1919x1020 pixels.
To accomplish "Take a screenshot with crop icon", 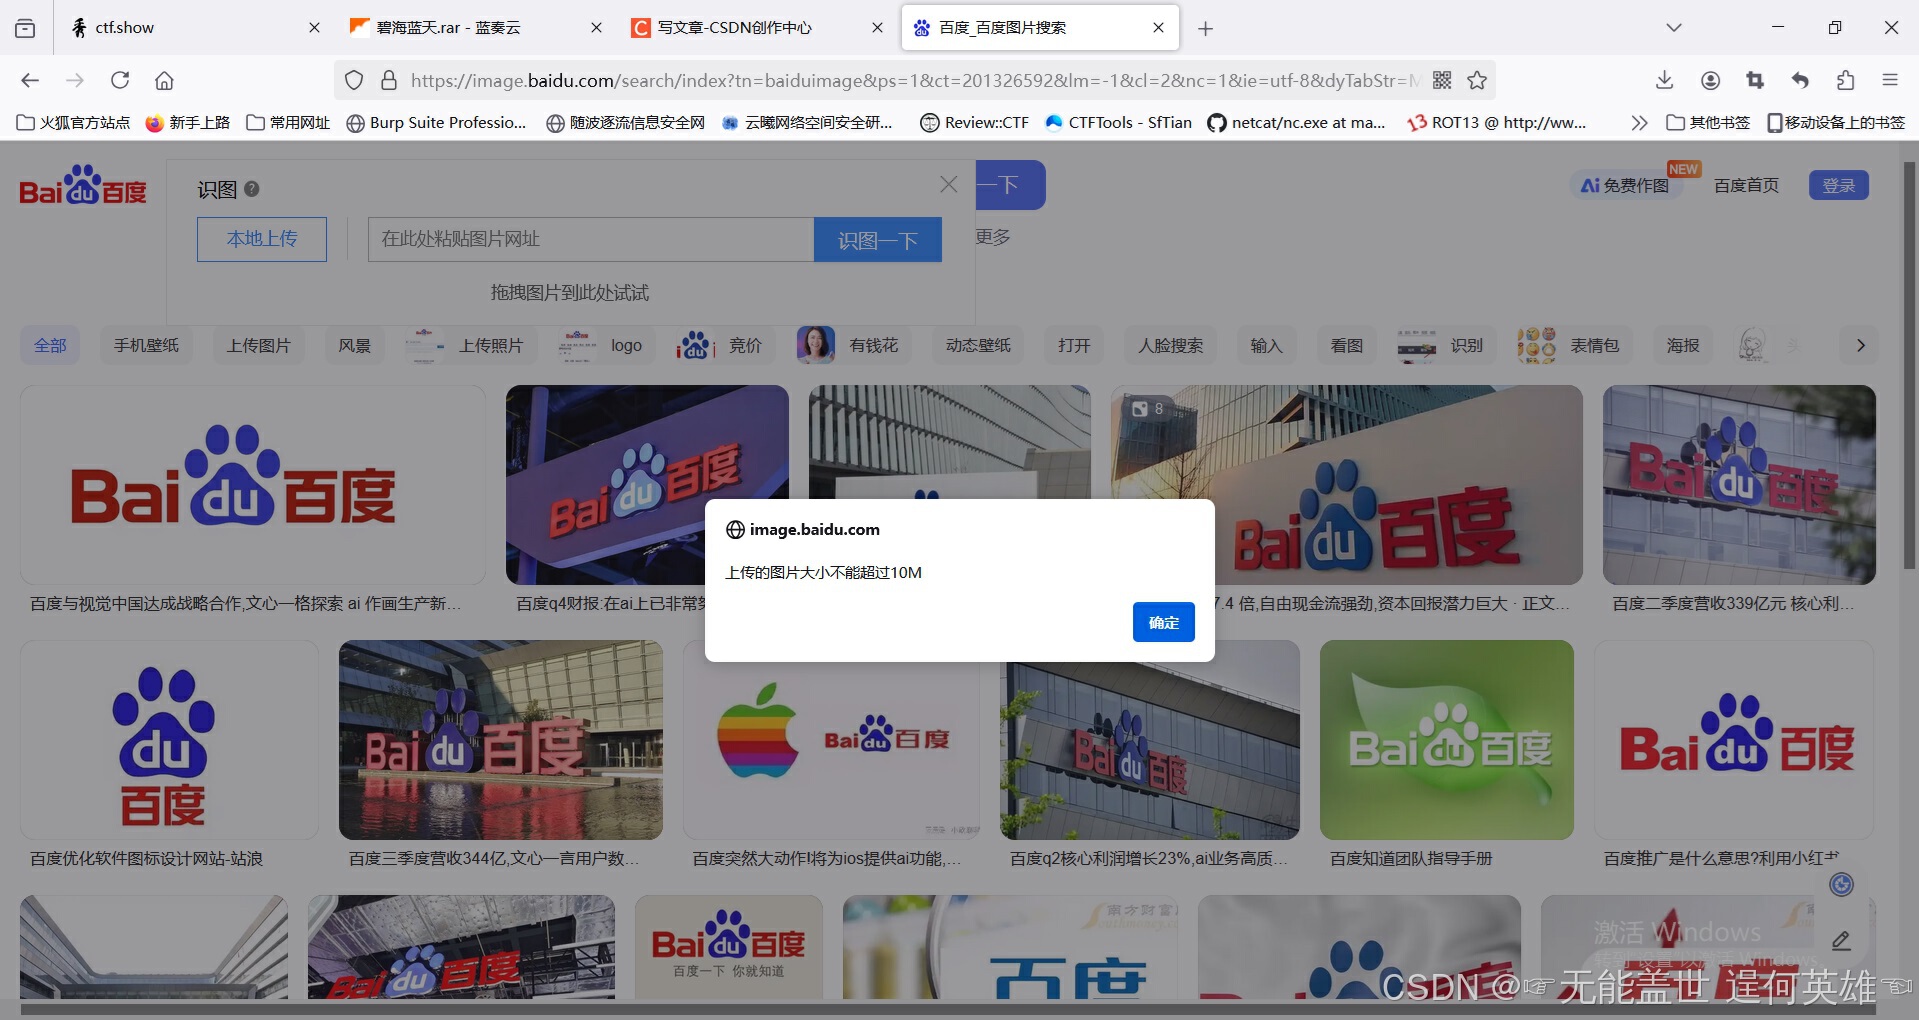I will [x=1755, y=80].
